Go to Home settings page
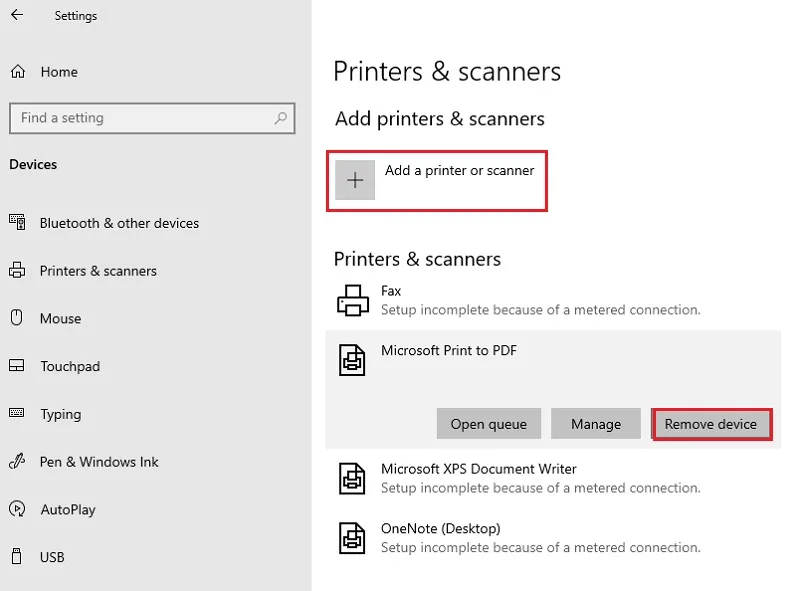 click(59, 72)
